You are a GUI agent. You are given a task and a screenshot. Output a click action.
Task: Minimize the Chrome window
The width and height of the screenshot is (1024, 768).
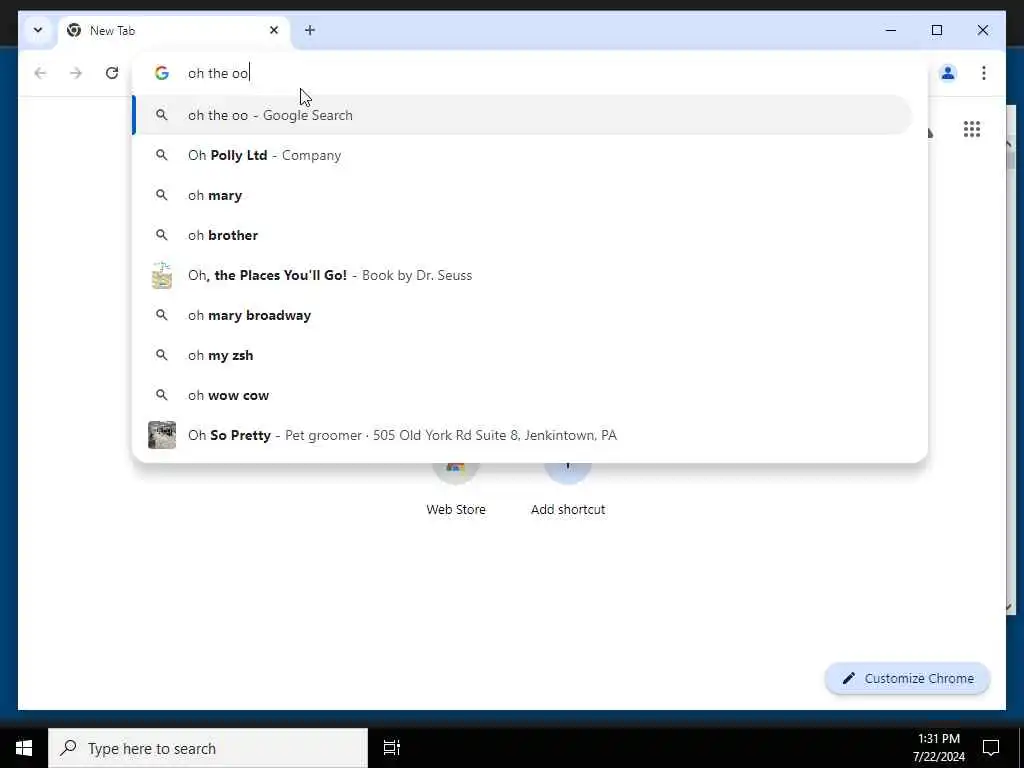891,30
